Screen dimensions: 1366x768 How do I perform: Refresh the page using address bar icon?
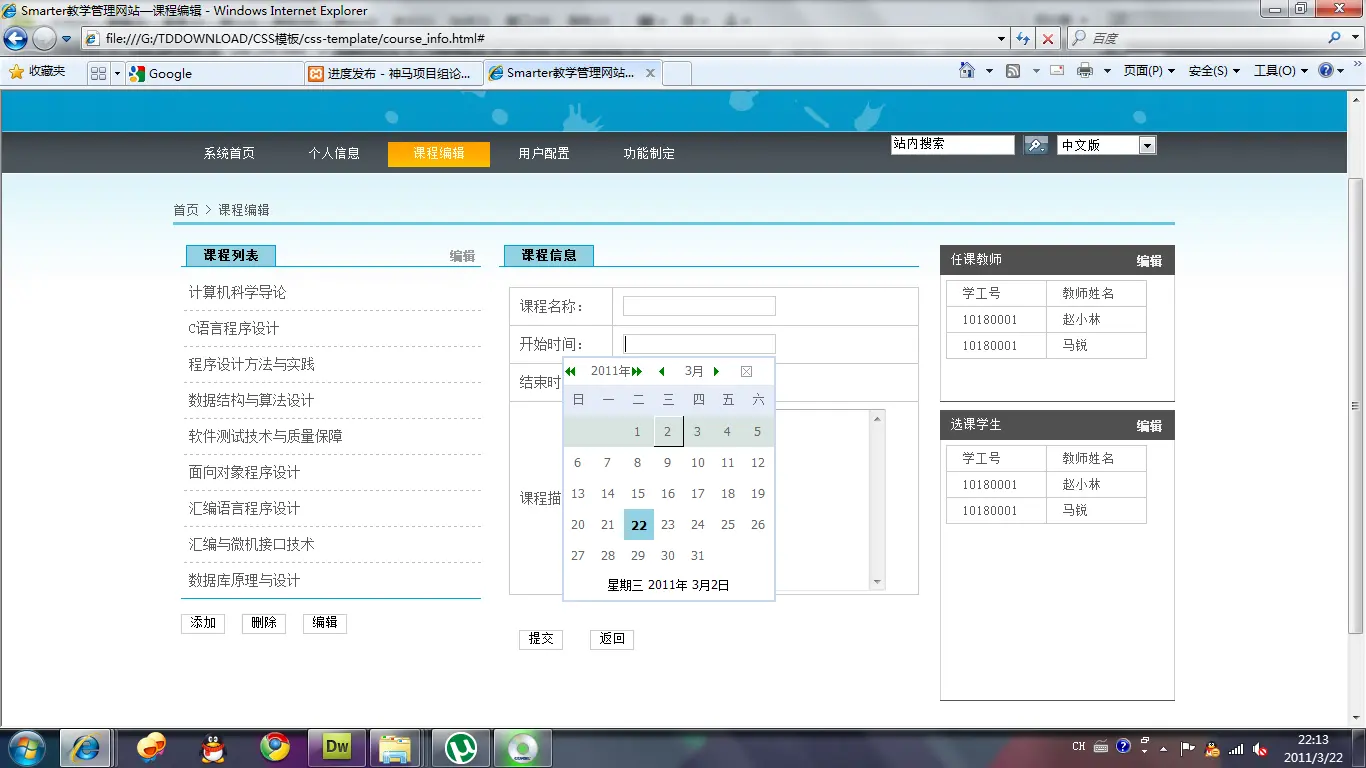[1022, 39]
